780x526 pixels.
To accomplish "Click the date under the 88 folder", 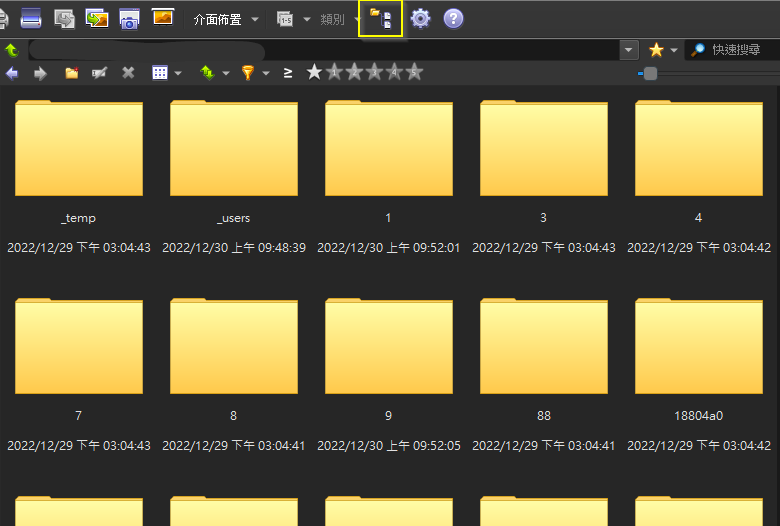I will tap(544, 446).
